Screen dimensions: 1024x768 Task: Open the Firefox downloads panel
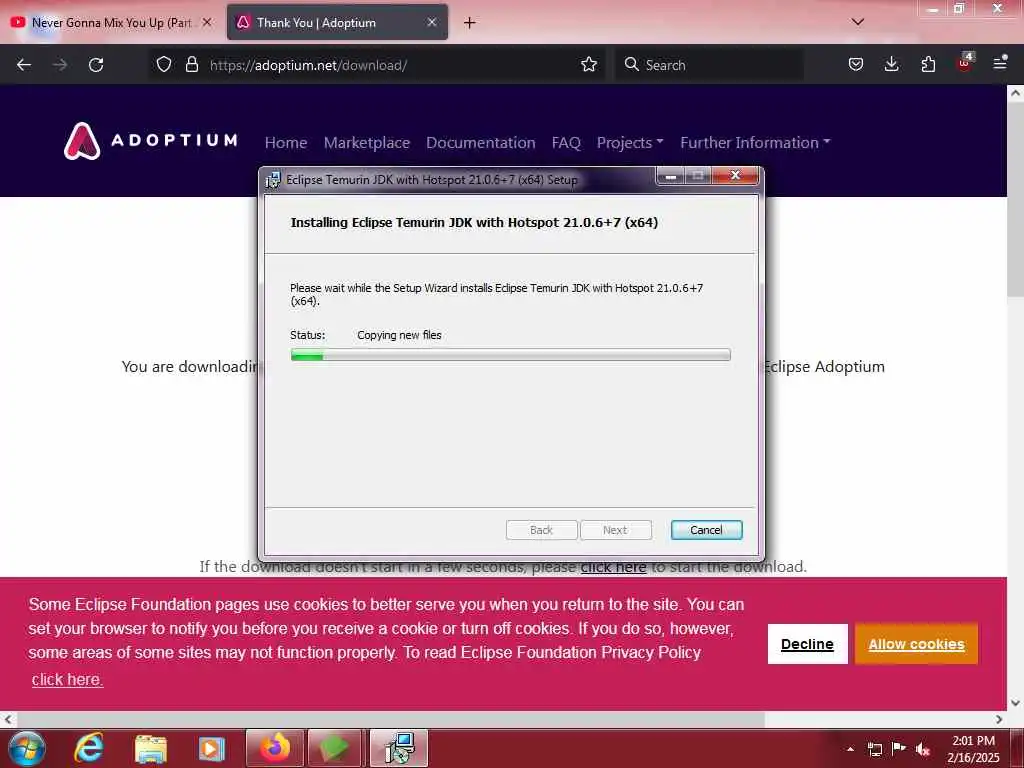click(891, 65)
